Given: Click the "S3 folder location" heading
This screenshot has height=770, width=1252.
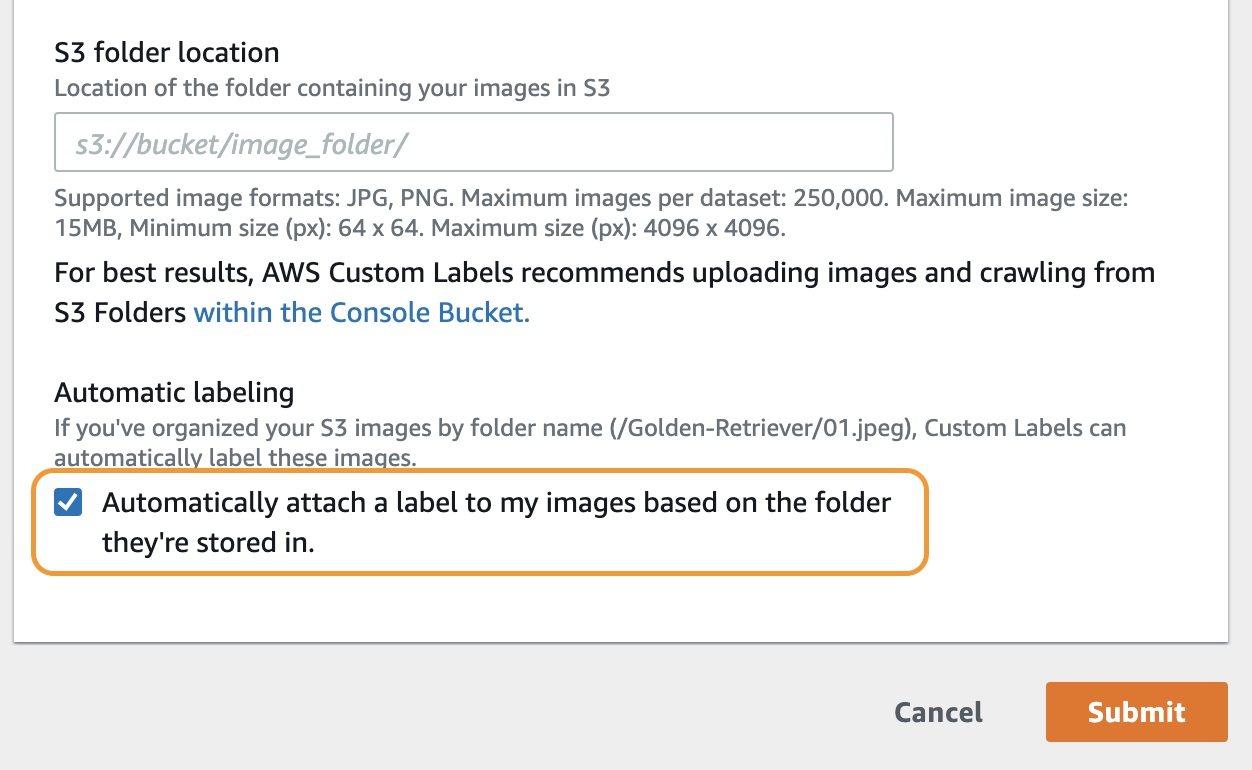Looking at the screenshot, I should coord(167,52).
